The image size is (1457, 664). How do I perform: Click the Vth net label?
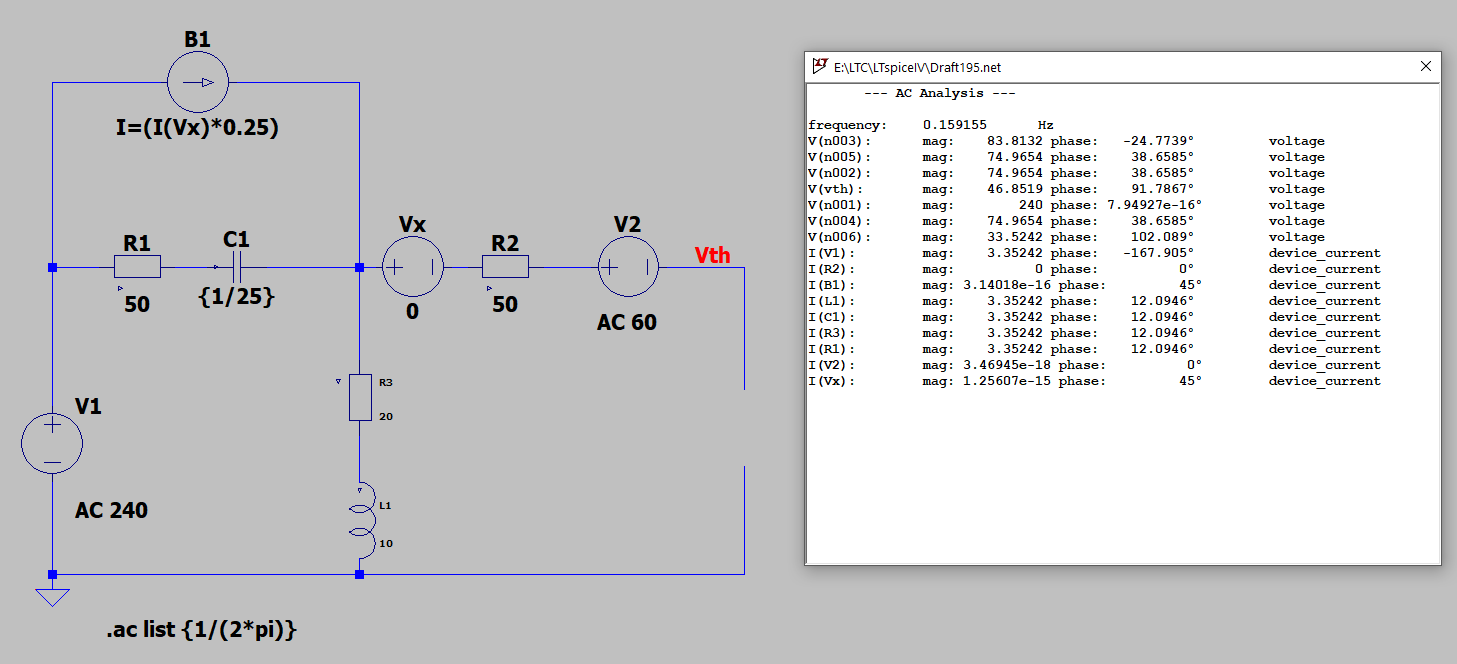[x=713, y=256]
